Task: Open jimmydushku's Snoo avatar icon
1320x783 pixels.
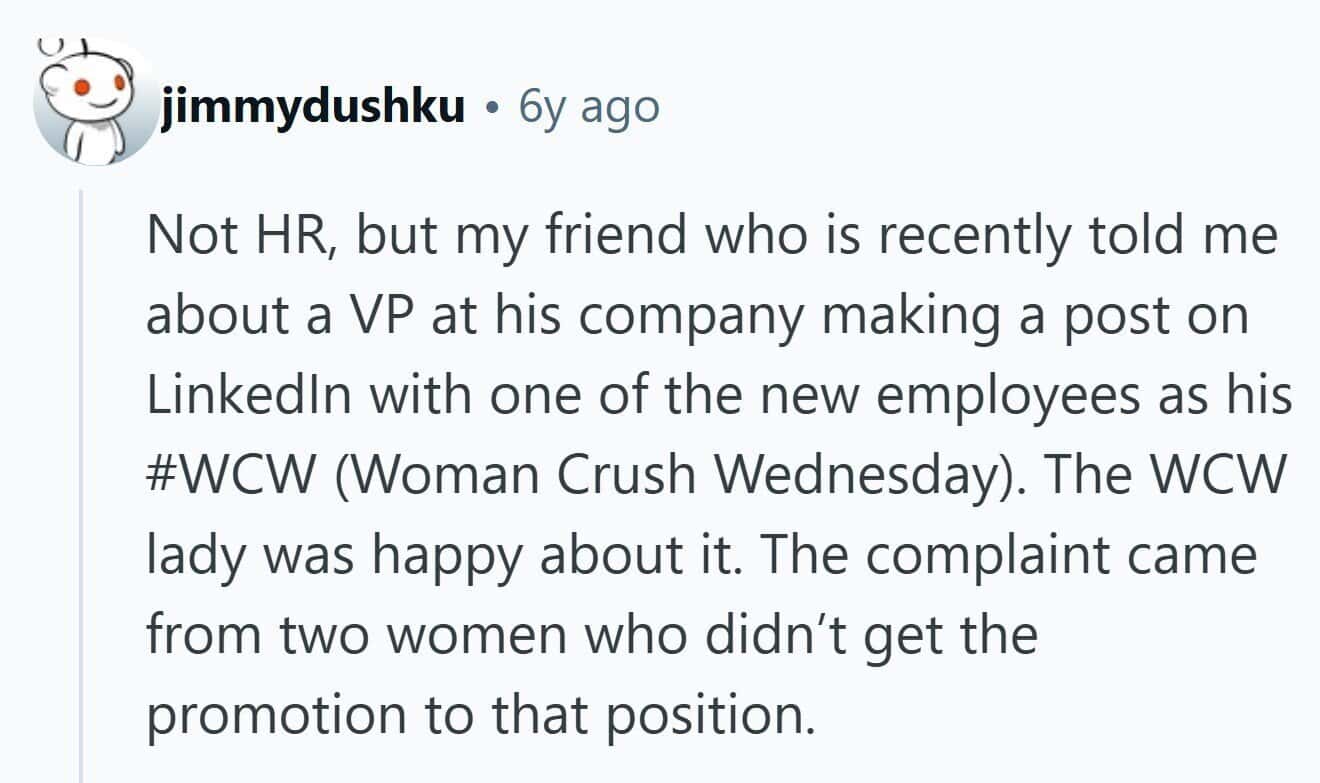Action: pos(95,102)
